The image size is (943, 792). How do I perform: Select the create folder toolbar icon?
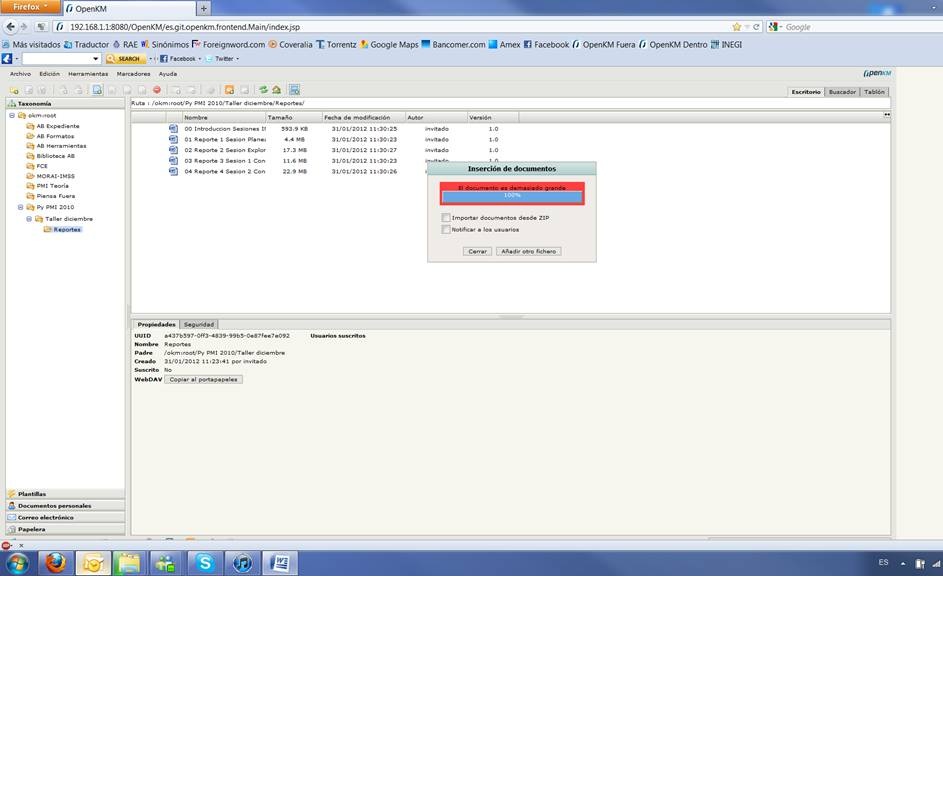[x=14, y=92]
